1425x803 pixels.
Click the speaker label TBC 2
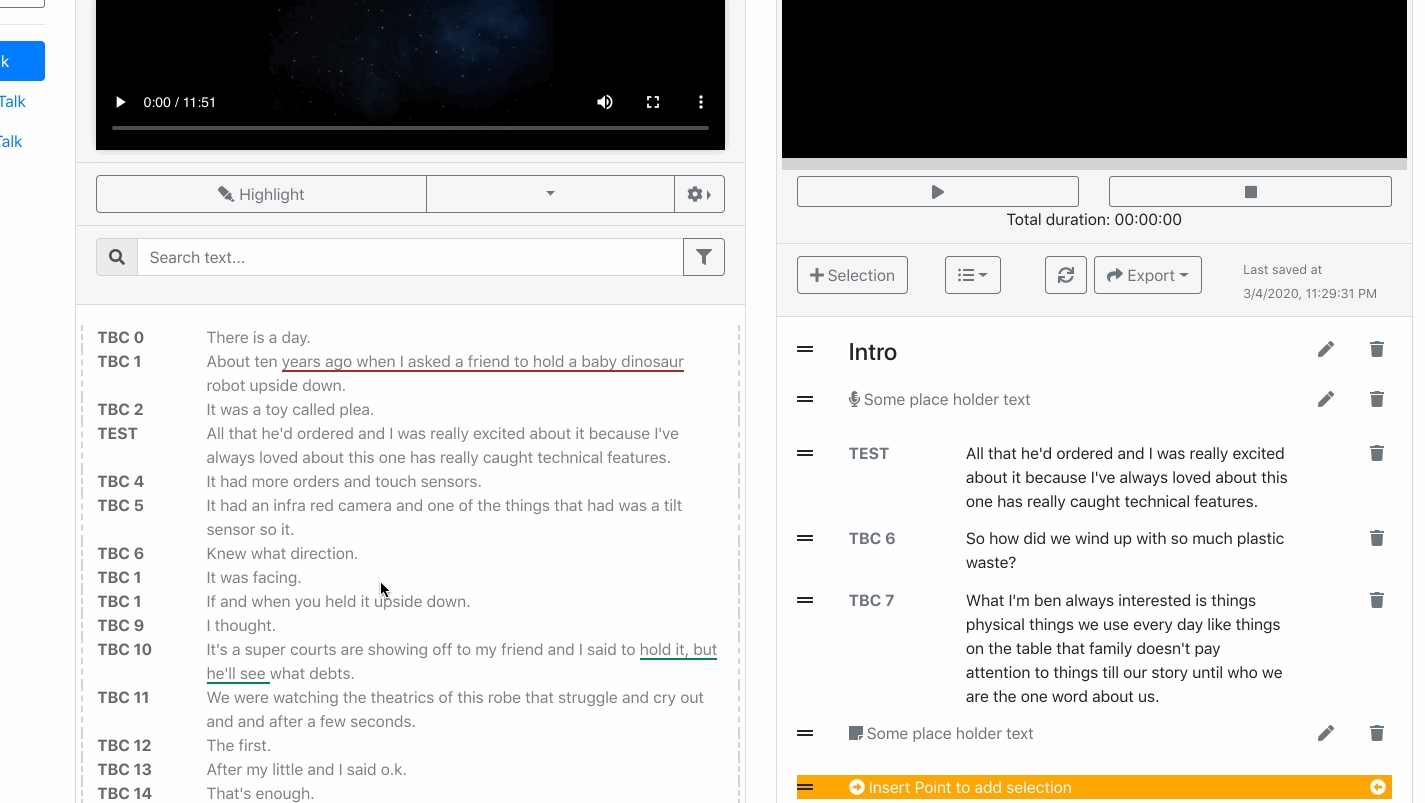120,410
